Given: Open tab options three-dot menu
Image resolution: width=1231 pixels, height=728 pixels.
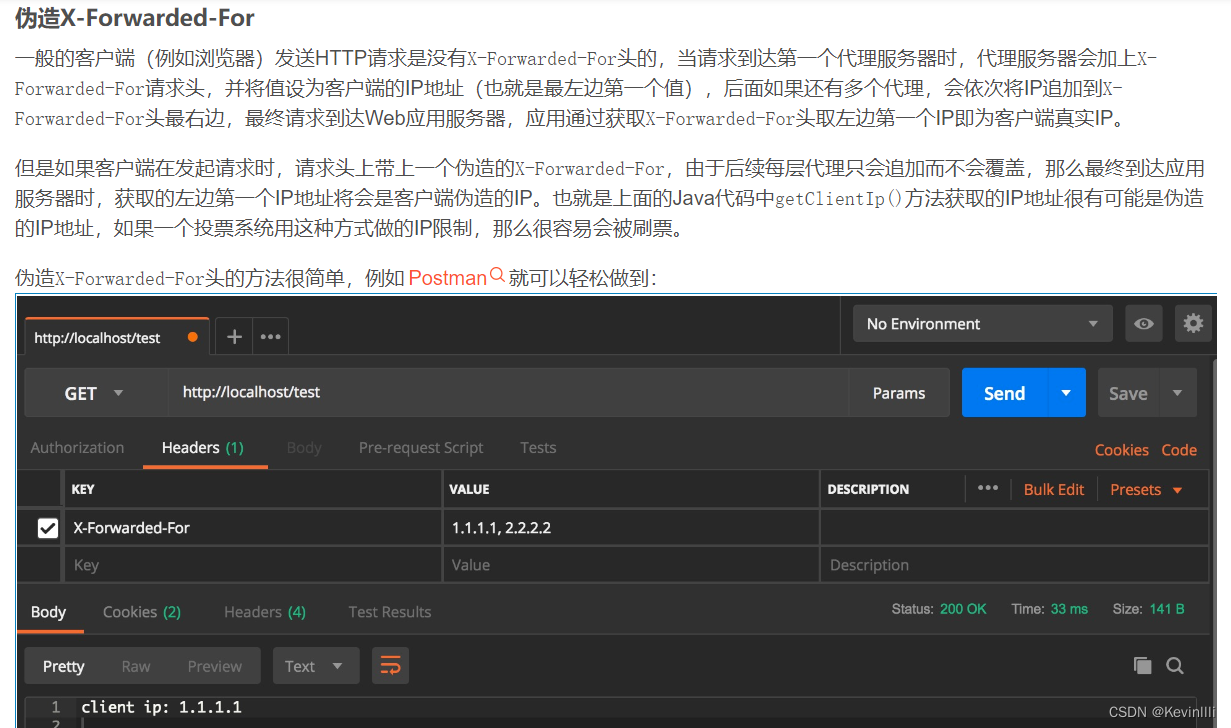Looking at the screenshot, I should pos(270,337).
